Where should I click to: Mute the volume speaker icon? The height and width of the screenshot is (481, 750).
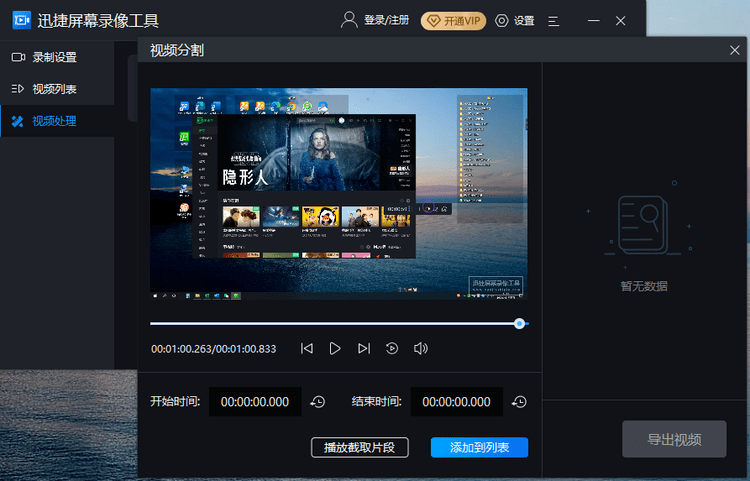coord(420,349)
